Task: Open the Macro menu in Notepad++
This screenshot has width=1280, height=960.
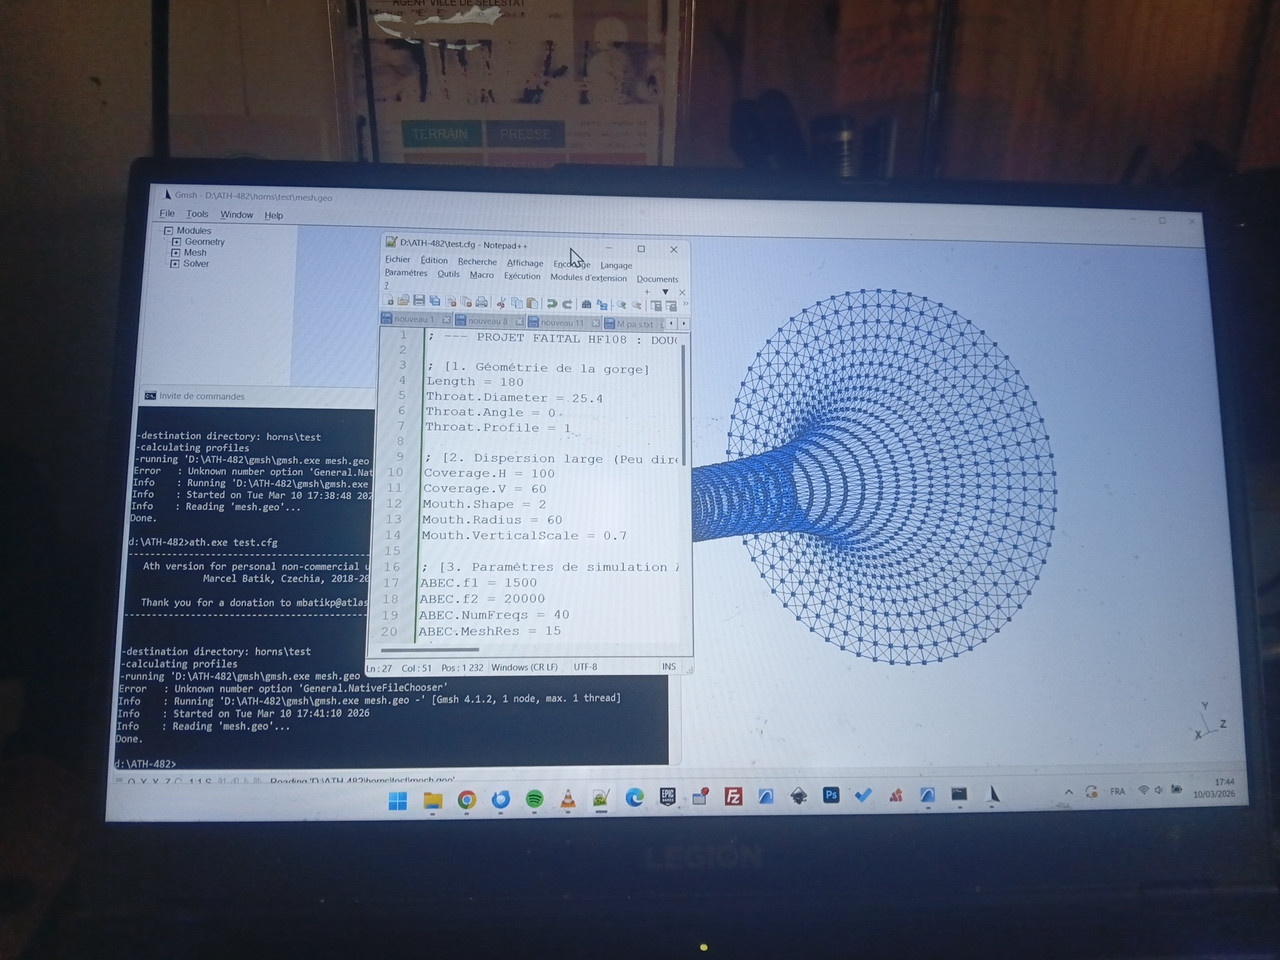Action: (482, 275)
